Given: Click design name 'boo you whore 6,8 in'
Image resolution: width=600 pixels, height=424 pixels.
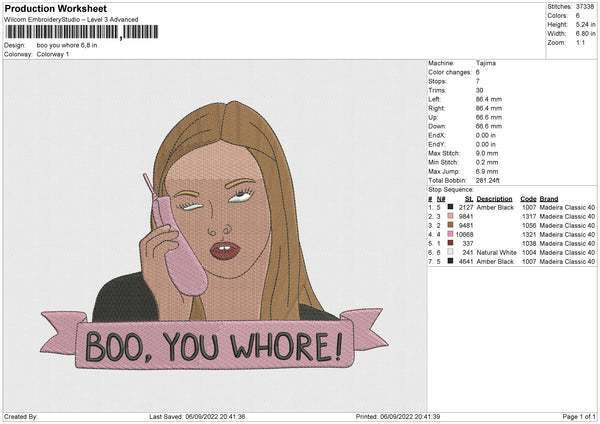Looking at the screenshot, I should (x=67, y=45).
